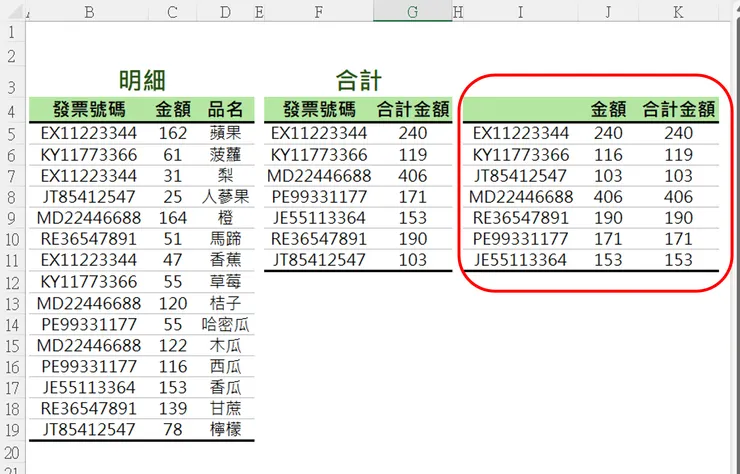Click 190 in cell K9
This screenshot has height=474, width=740.
(678, 218)
